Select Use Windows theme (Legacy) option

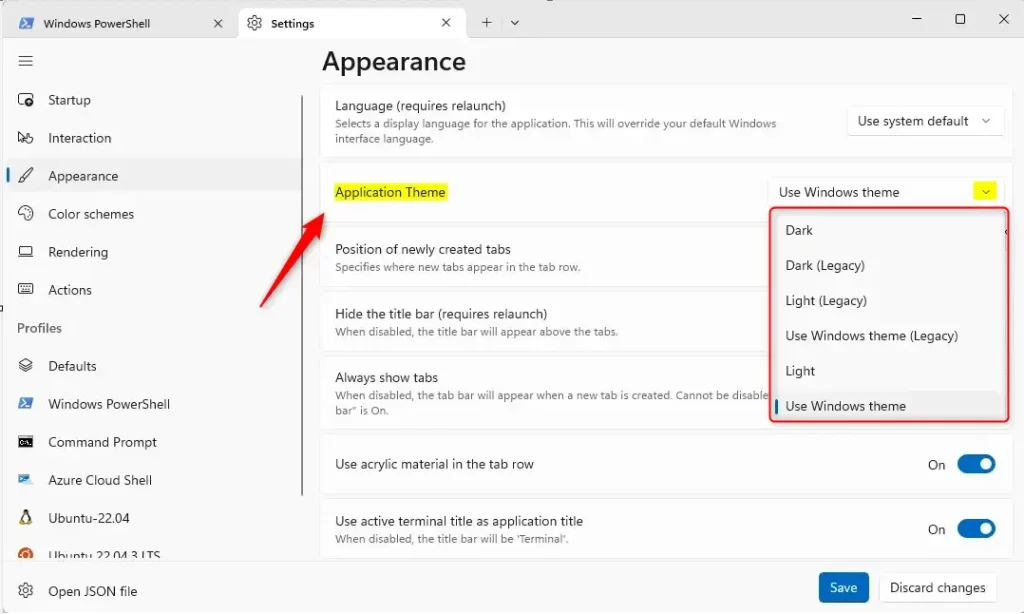887,336
